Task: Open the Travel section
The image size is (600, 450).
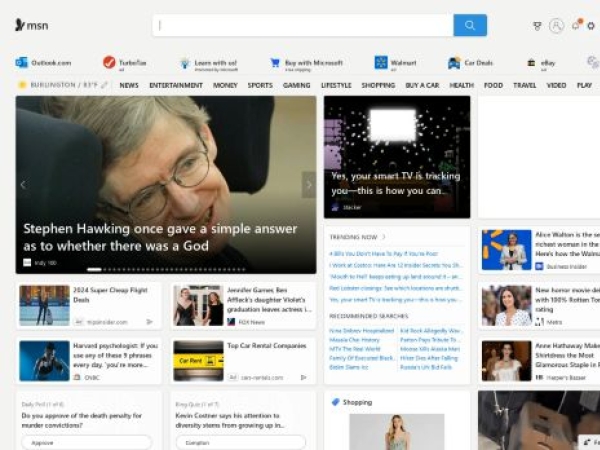Action: [525, 85]
